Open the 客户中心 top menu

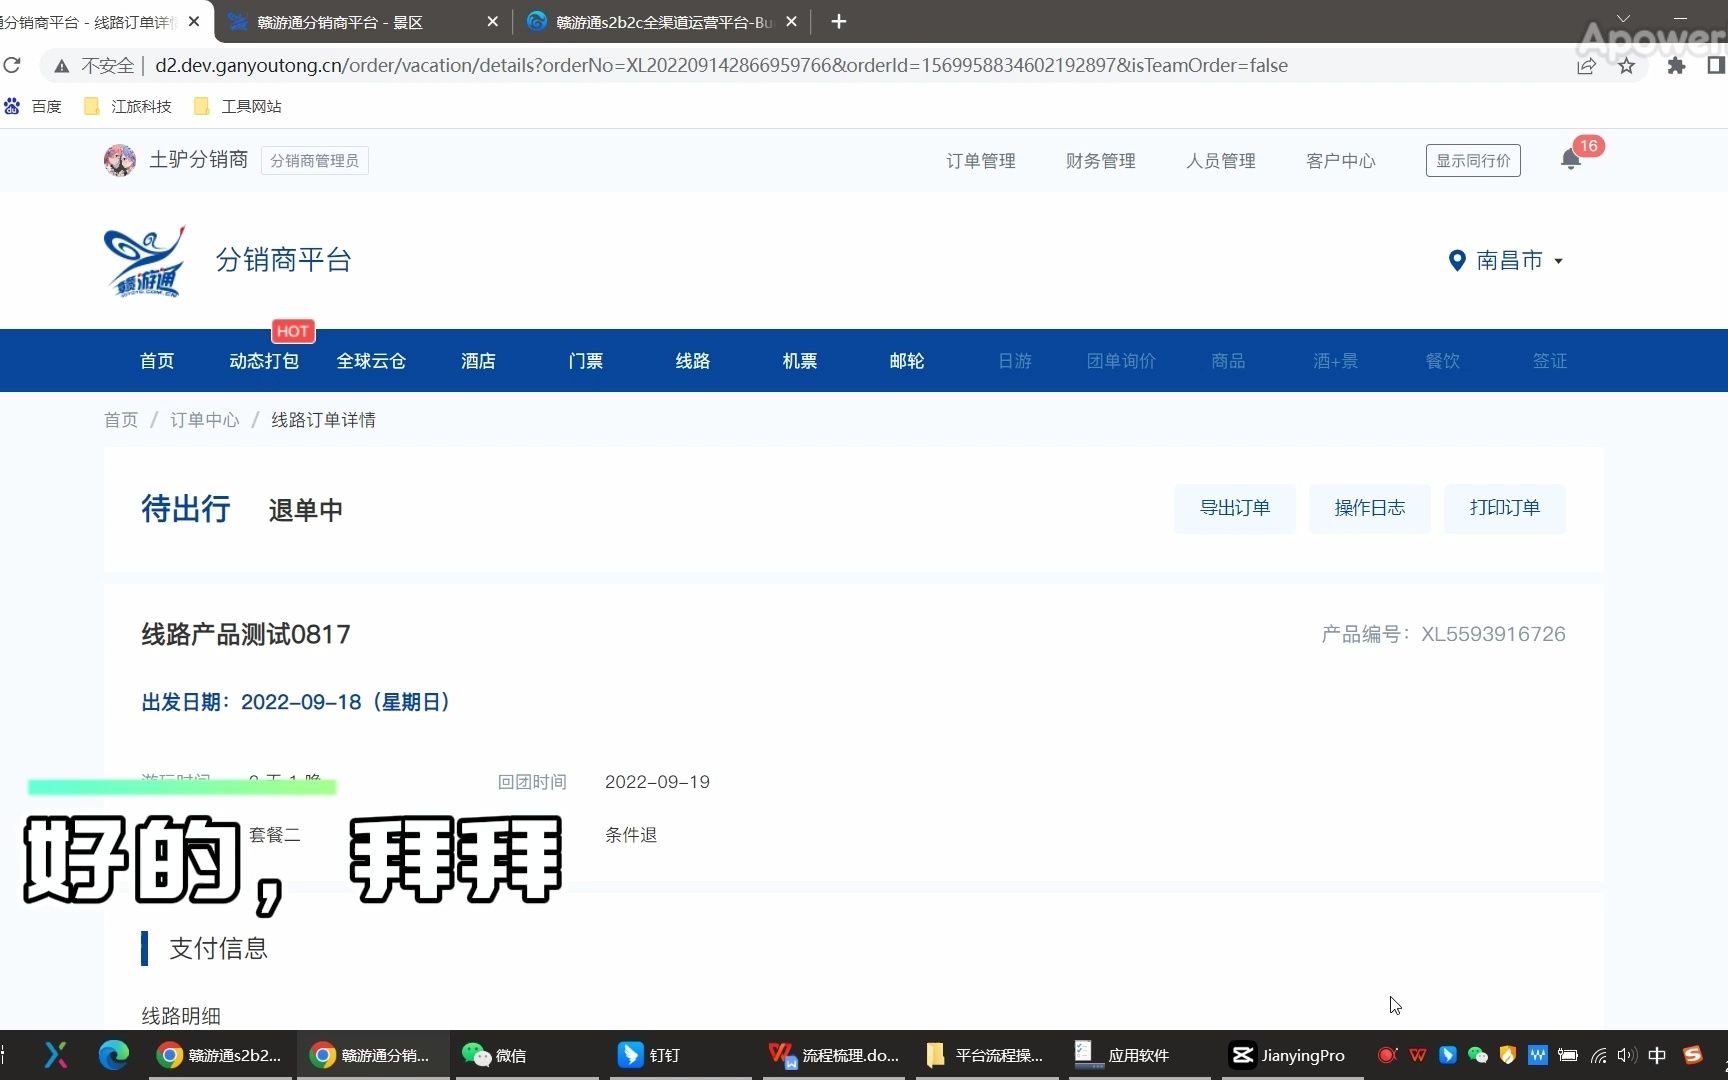click(1340, 161)
